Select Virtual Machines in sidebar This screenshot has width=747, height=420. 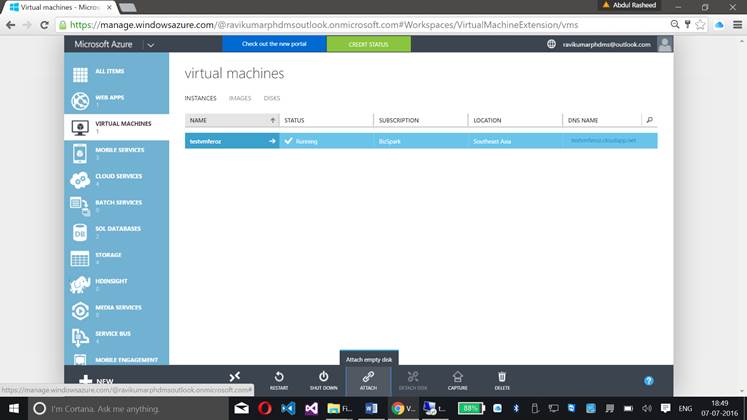point(116,127)
